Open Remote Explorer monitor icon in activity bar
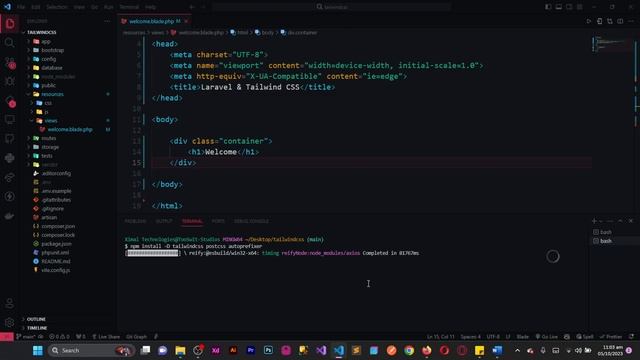The height and width of the screenshot is (360, 640). [x=10, y=120]
